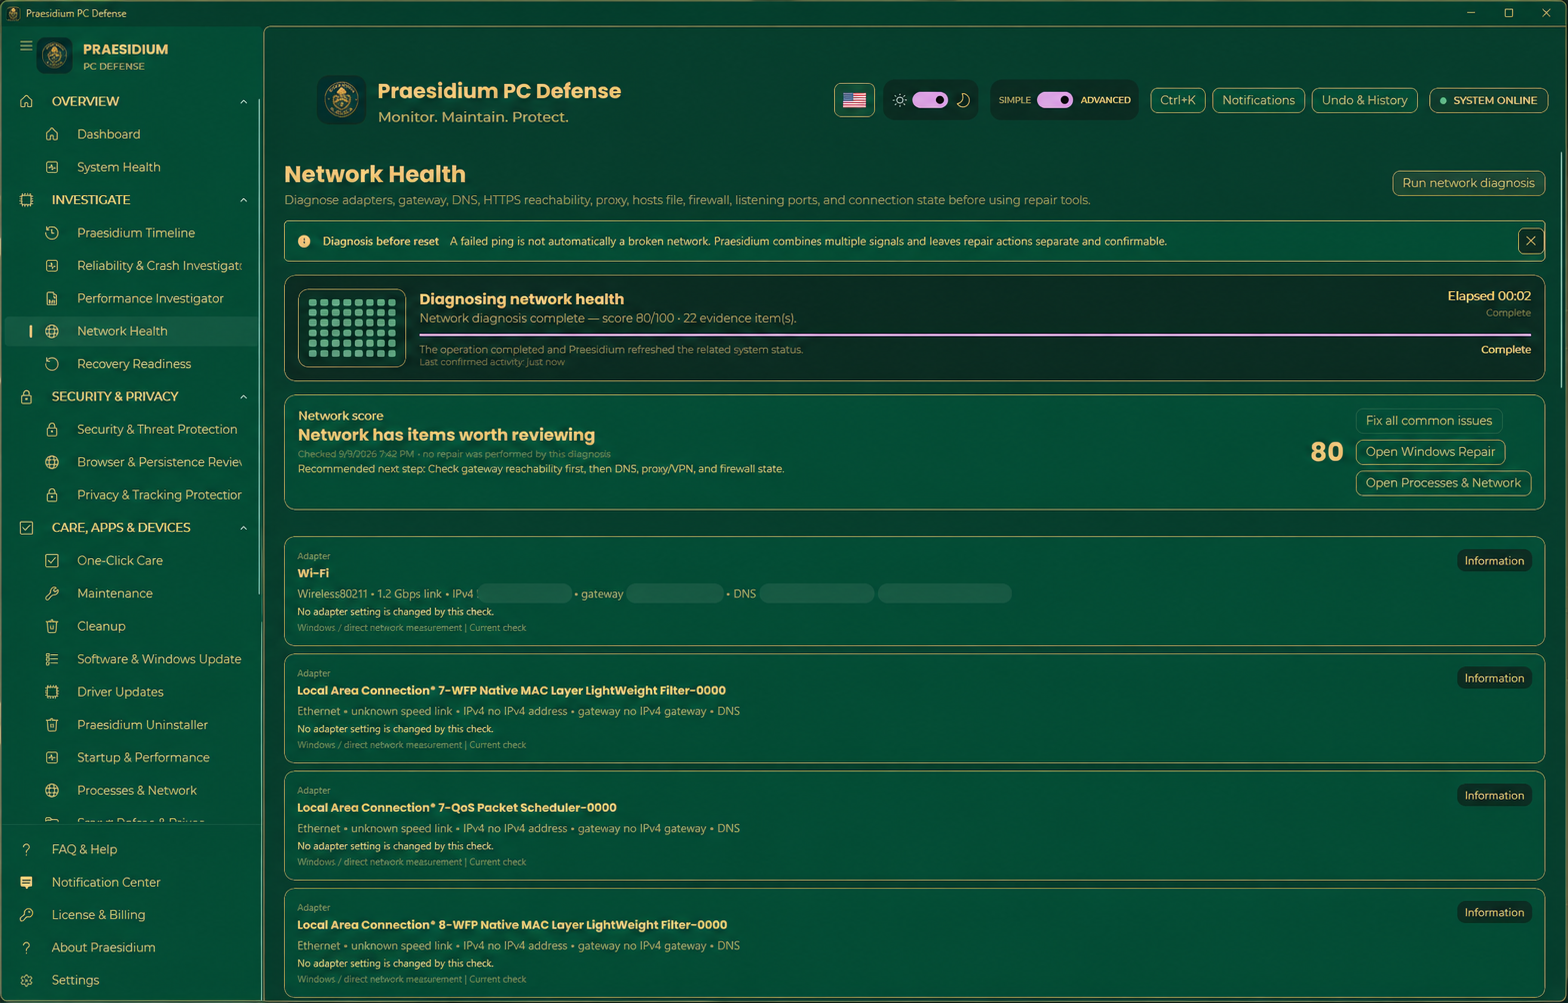
Task: Click the Settings gear icon
Action: [26, 981]
